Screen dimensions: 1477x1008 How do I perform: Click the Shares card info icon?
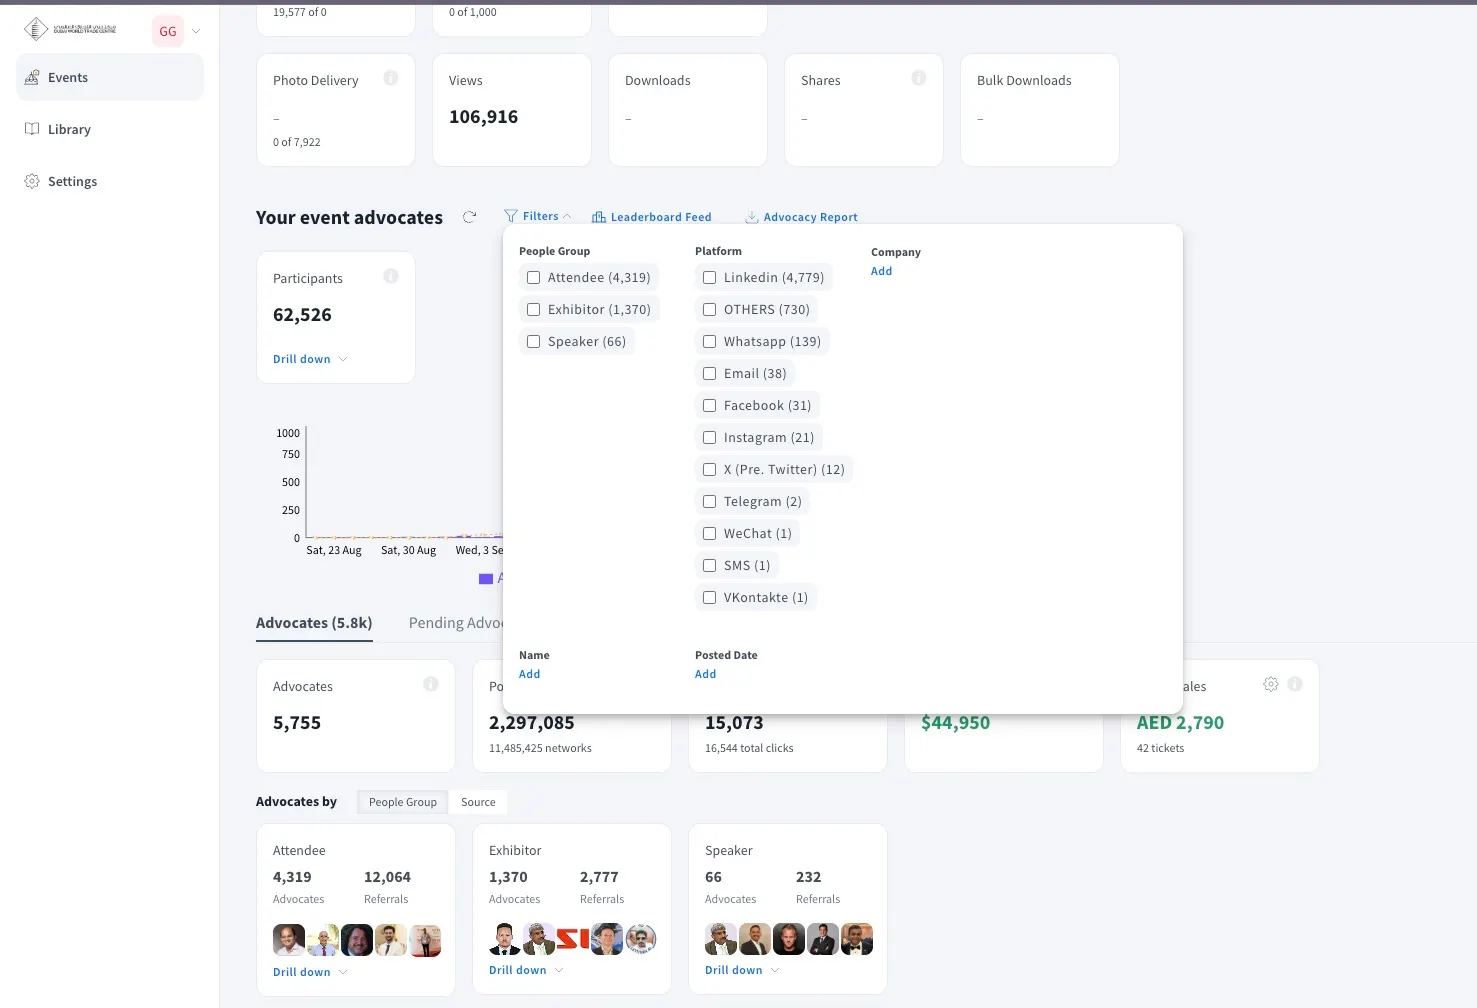pos(919,78)
